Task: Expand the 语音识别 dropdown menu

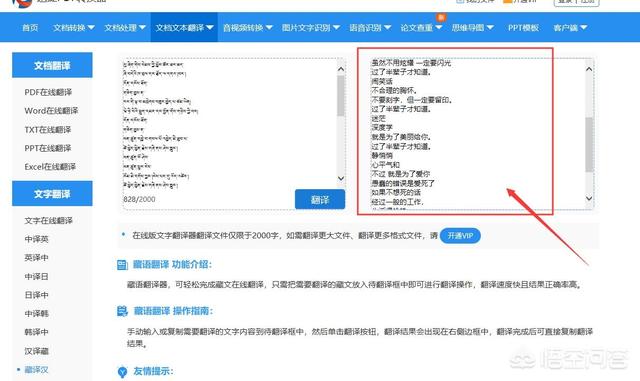Action: pos(370,28)
